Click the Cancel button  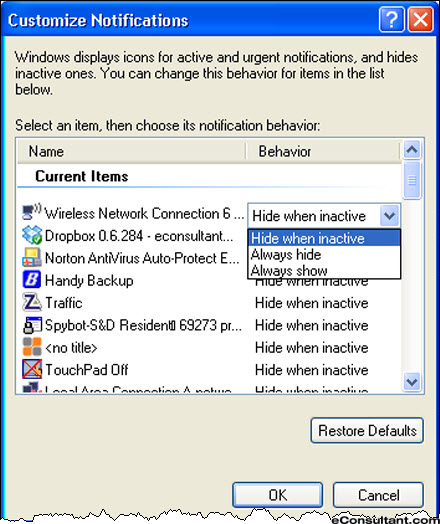point(378,495)
